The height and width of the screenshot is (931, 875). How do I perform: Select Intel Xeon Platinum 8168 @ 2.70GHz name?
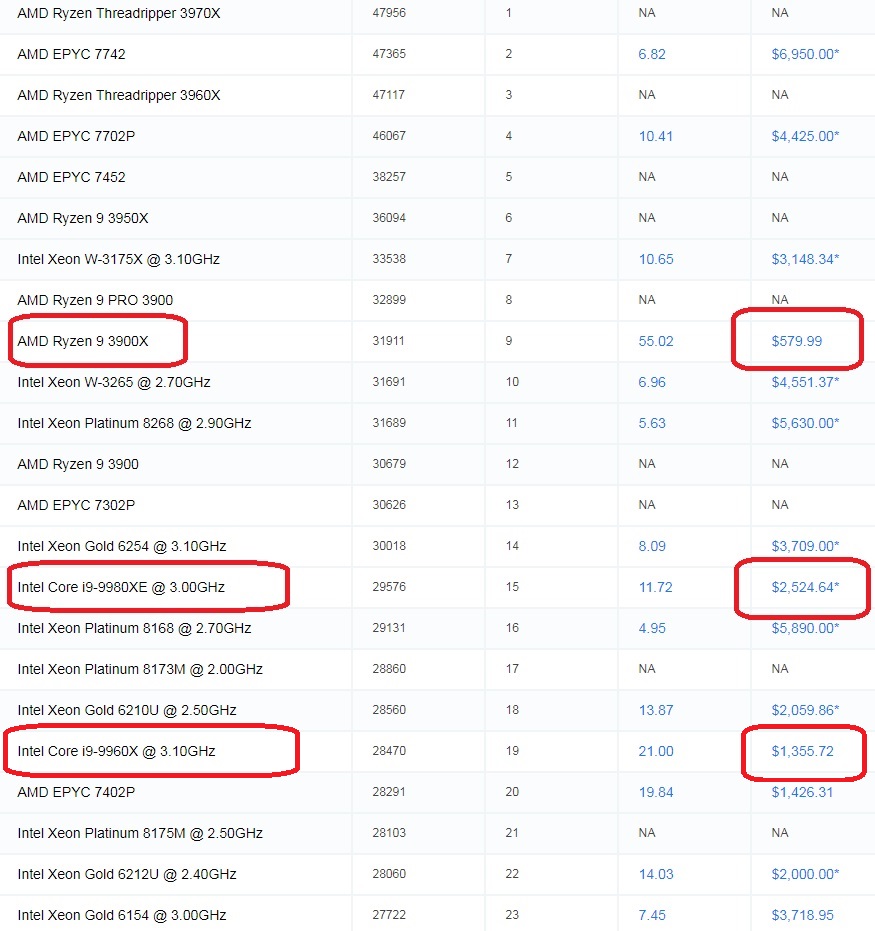pyautogui.click(x=134, y=628)
